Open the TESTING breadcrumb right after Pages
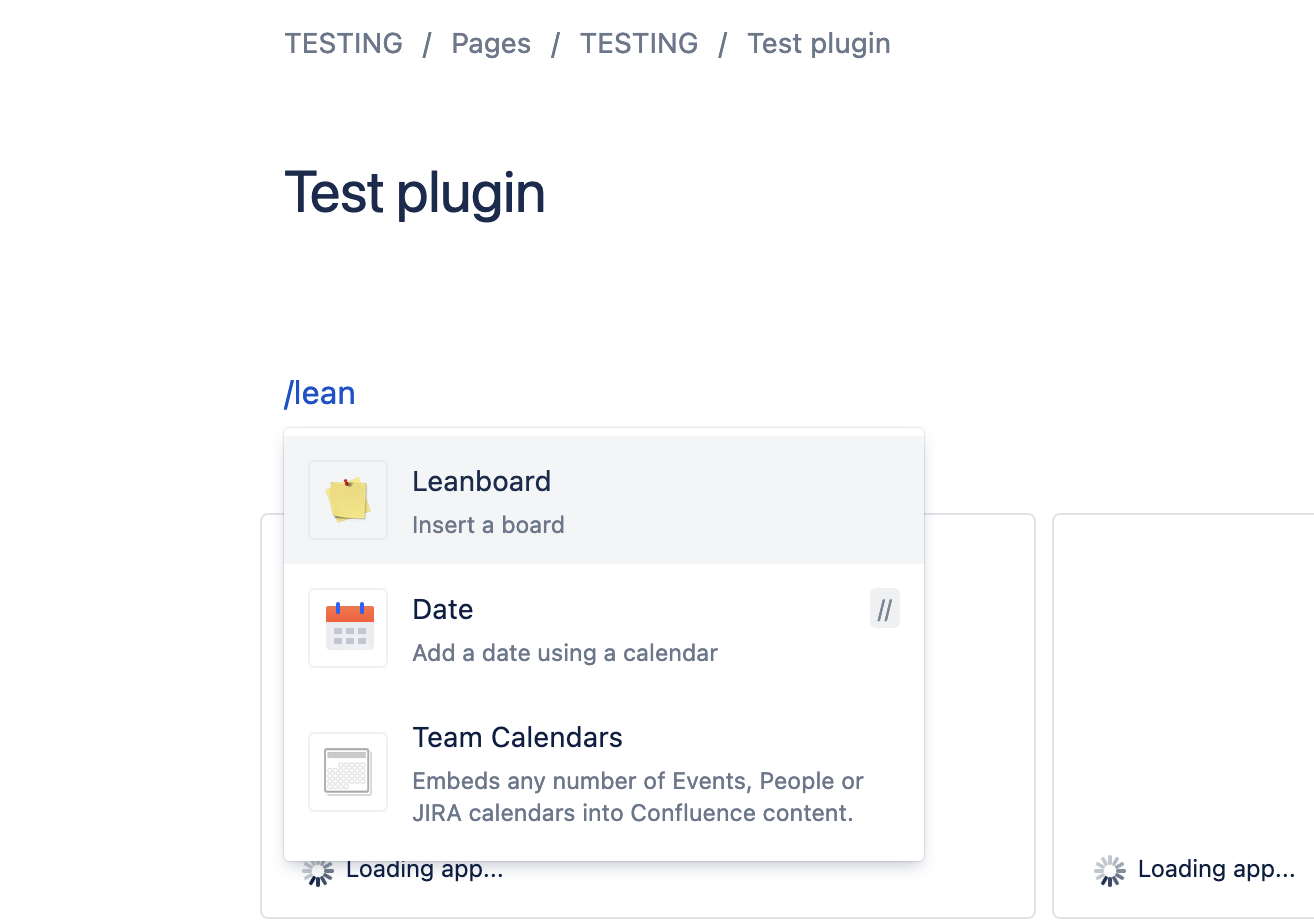 pos(639,44)
